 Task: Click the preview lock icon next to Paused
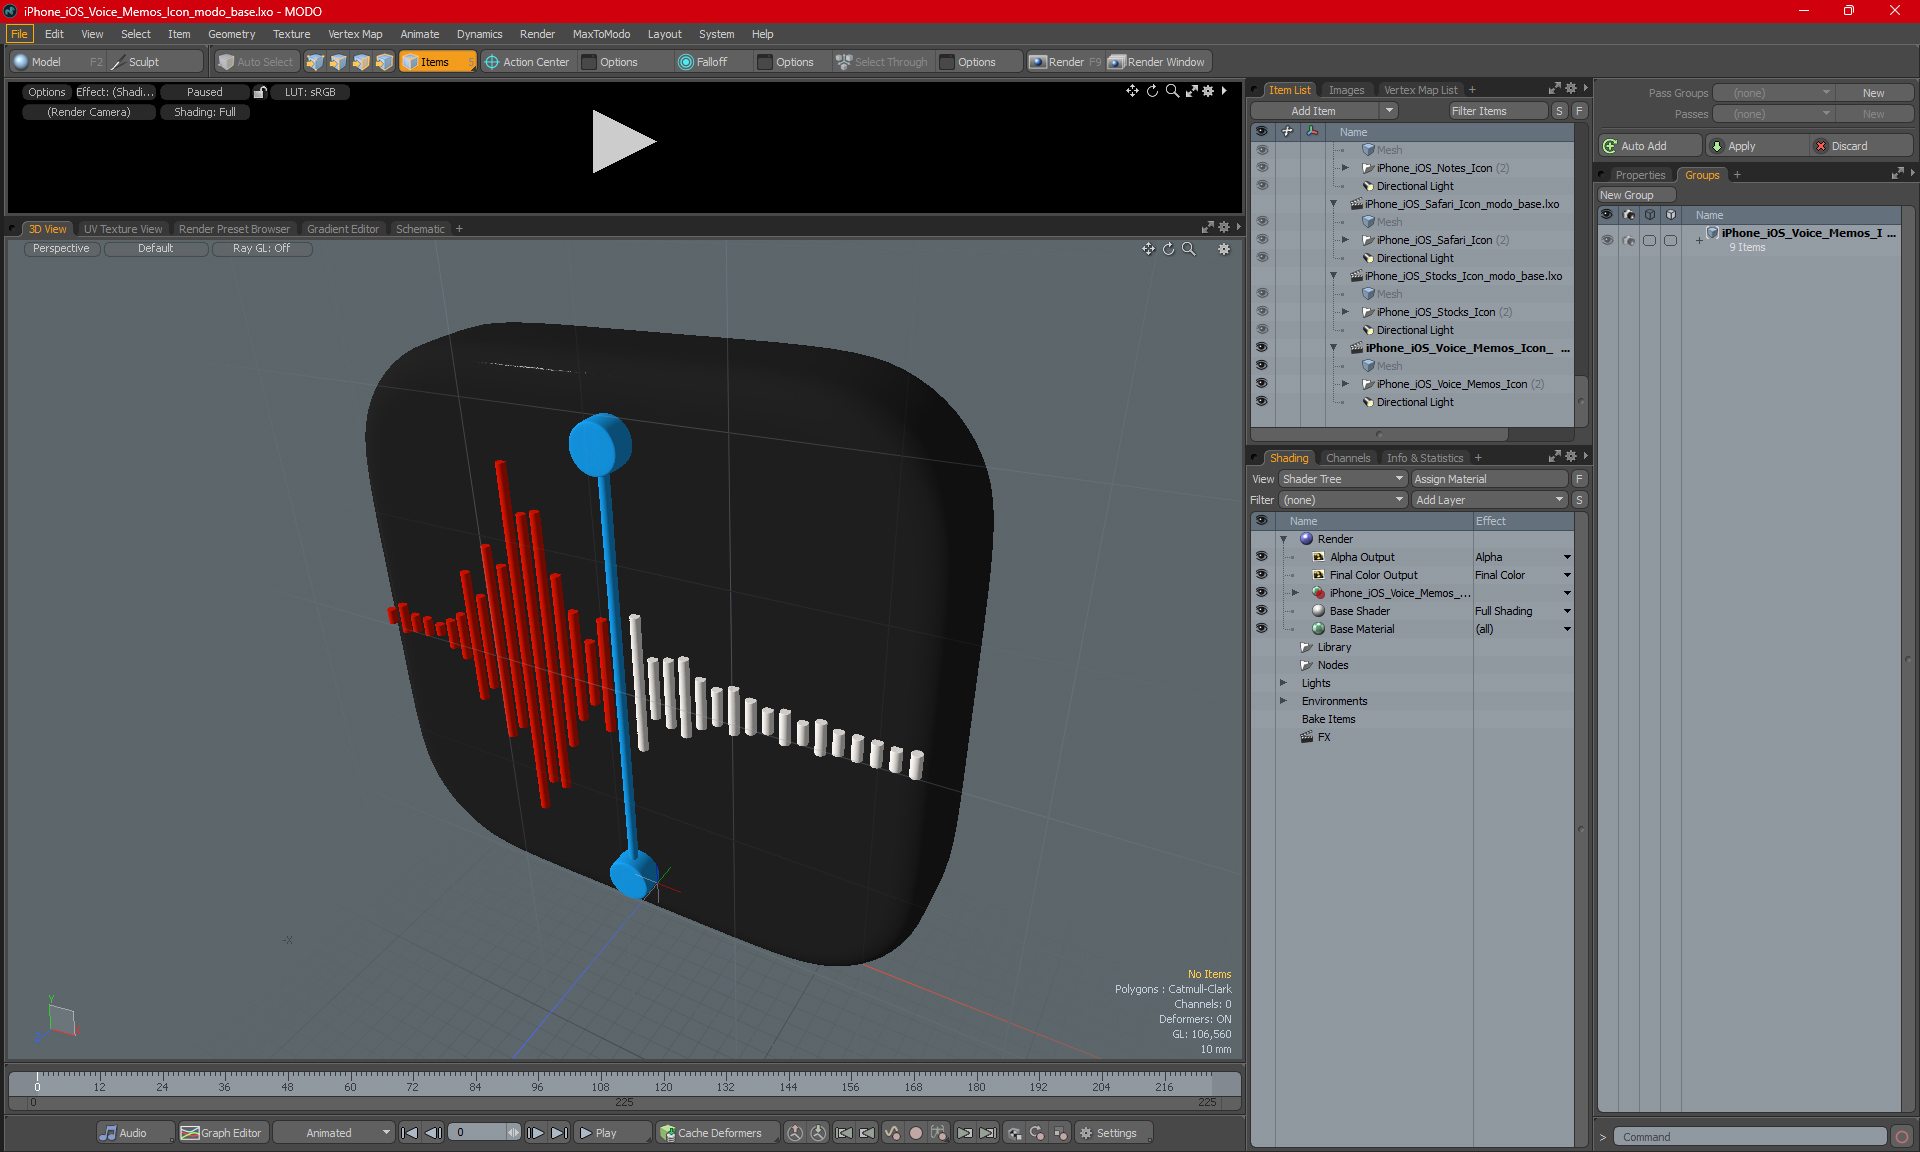pos(260,92)
